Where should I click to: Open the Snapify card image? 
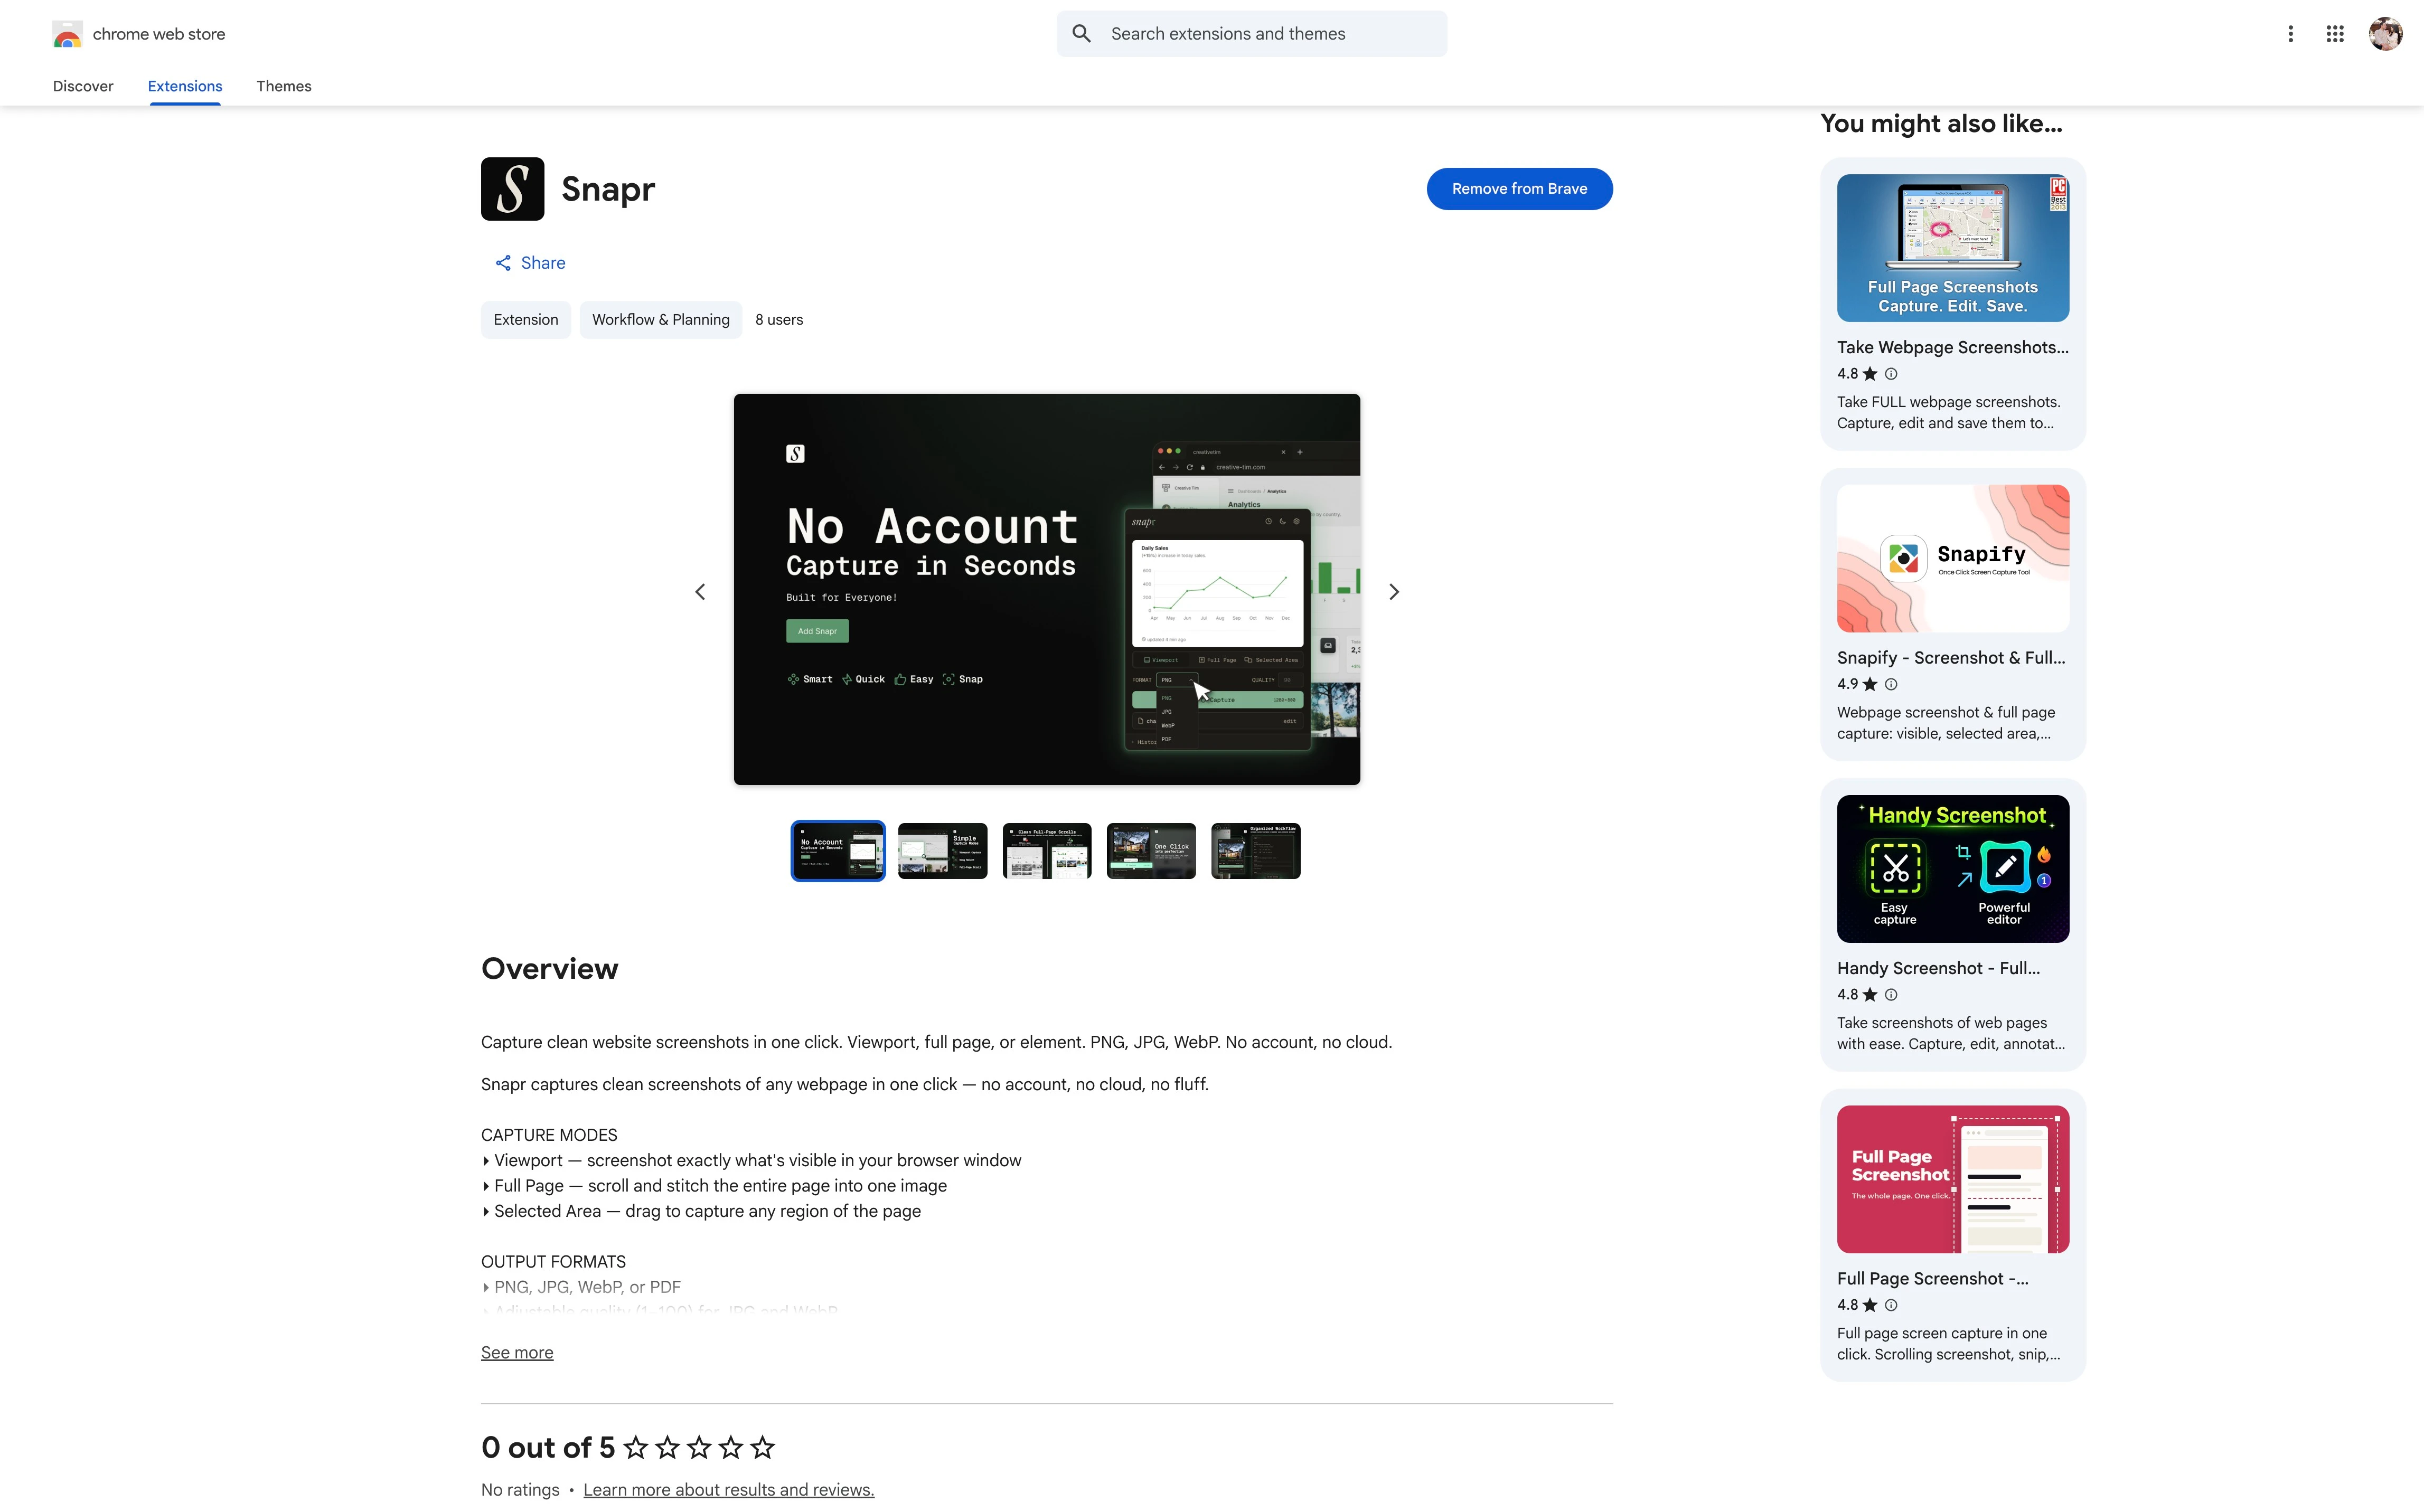coord(1953,558)
